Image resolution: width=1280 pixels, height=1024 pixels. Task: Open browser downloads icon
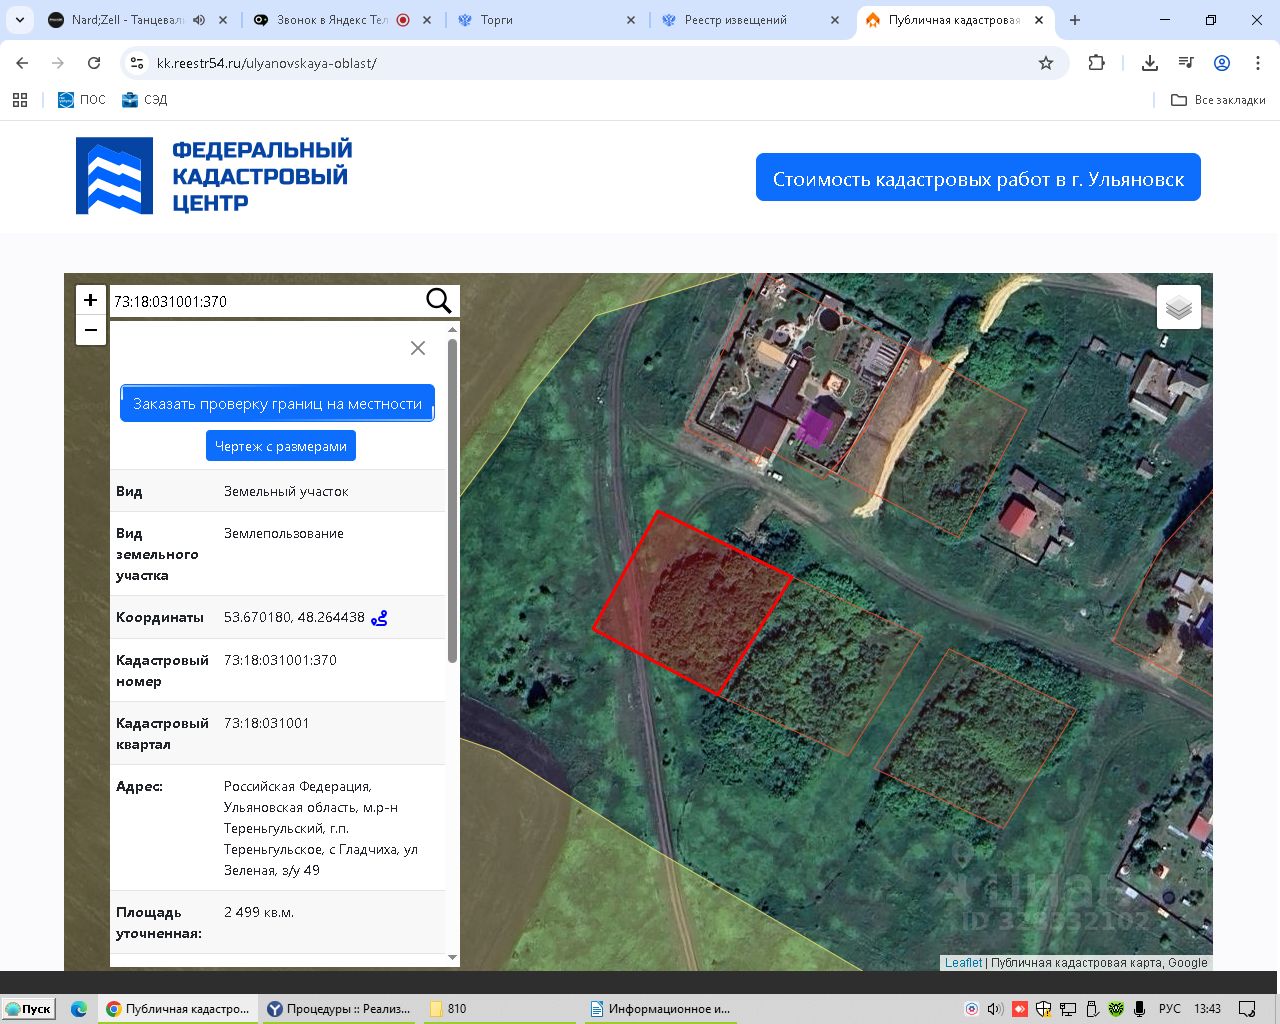(1150, 63)
